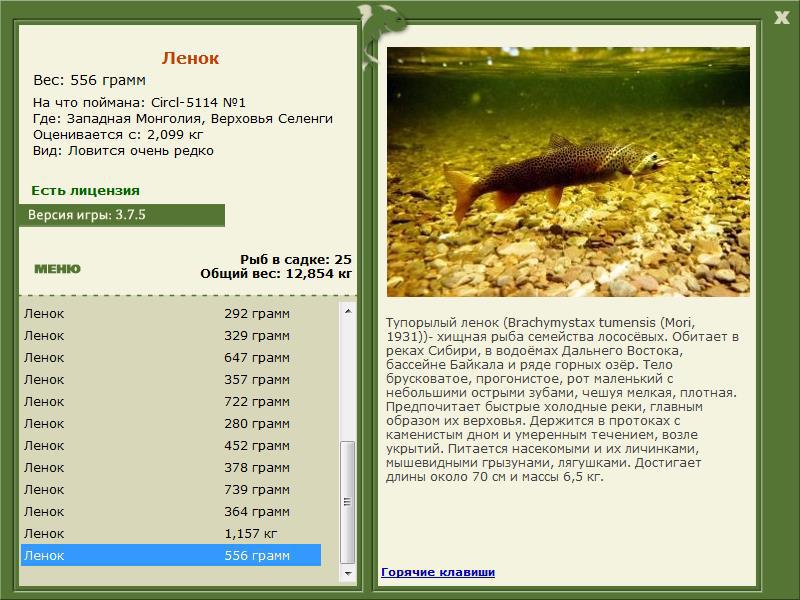
Task: Click the Вес: 556 грамм text
Action: click(x=89, y=80)
